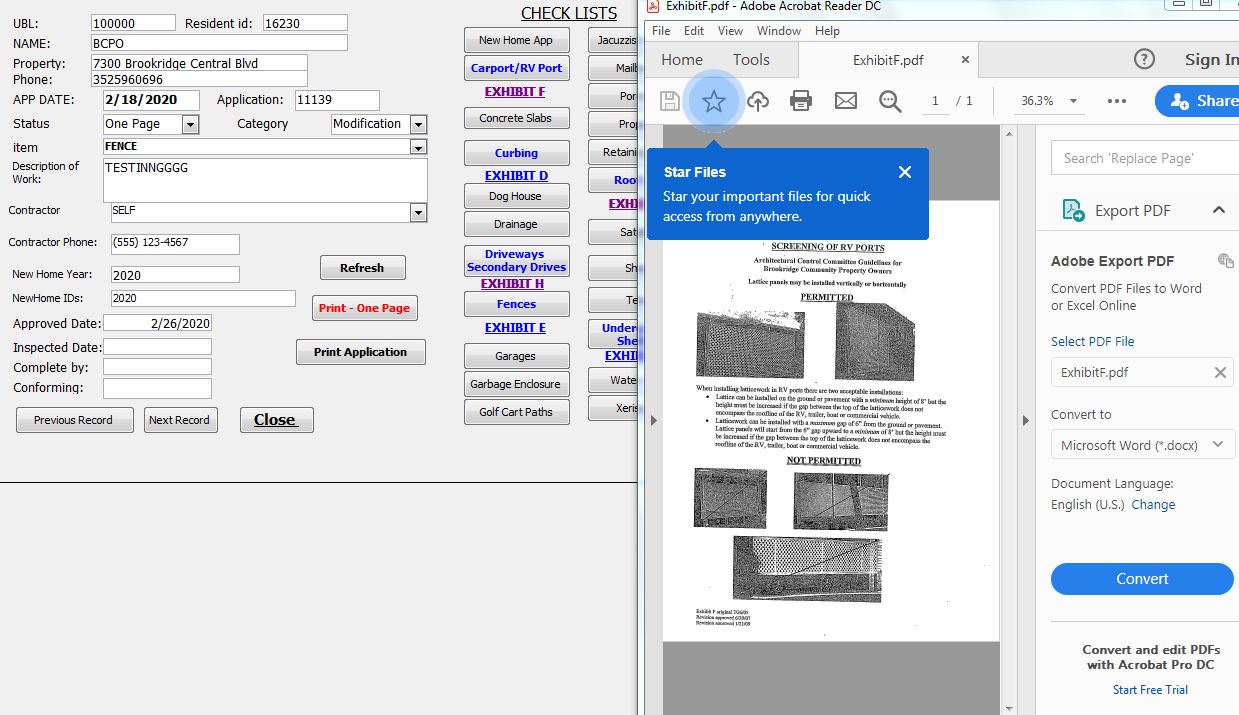
Task: Open the Category dropdown arrow
Action: (419, 125)
